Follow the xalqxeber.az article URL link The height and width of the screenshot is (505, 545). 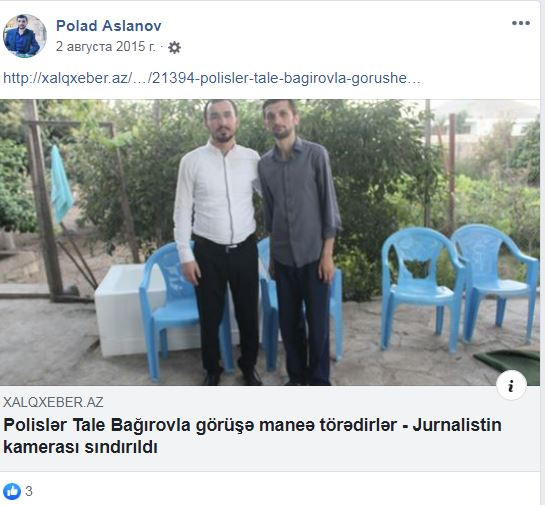pos(212,78)
